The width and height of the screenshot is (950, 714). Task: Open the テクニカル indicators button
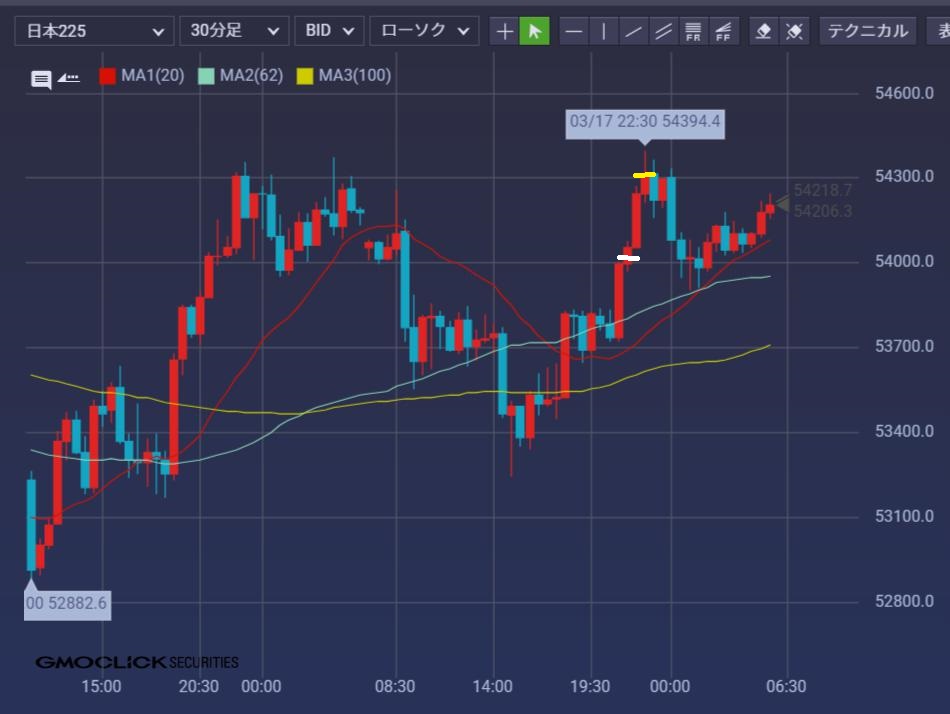[x=866, y=31]
